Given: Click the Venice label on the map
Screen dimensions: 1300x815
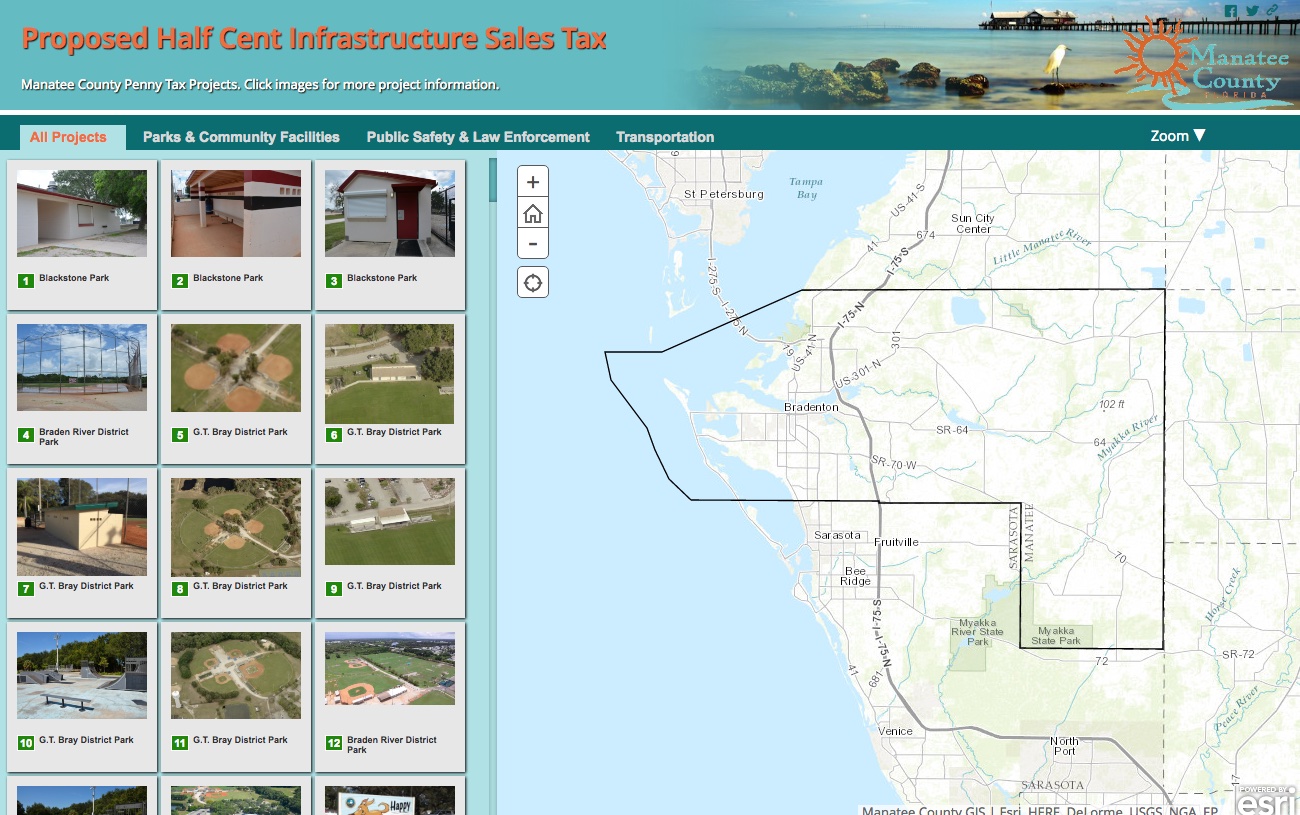Looking at the screenshot, I should [895, 731].
